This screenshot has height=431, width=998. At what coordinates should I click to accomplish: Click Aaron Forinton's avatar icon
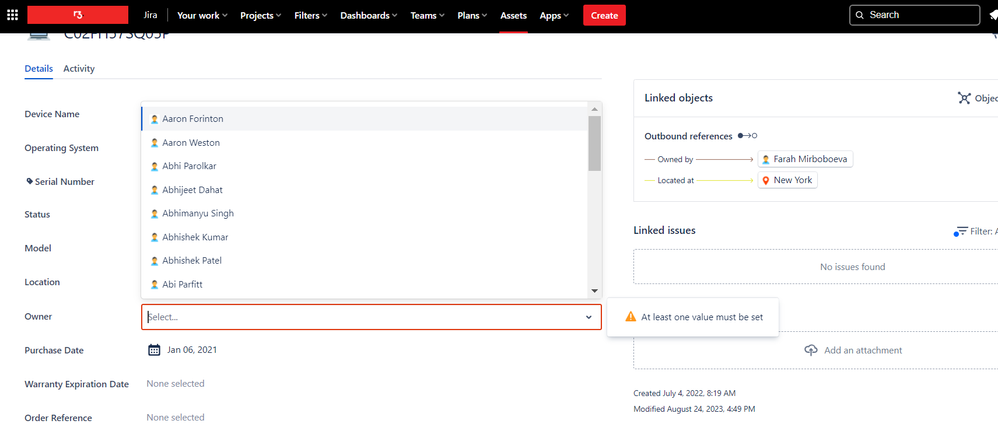(x=154, y=119)
